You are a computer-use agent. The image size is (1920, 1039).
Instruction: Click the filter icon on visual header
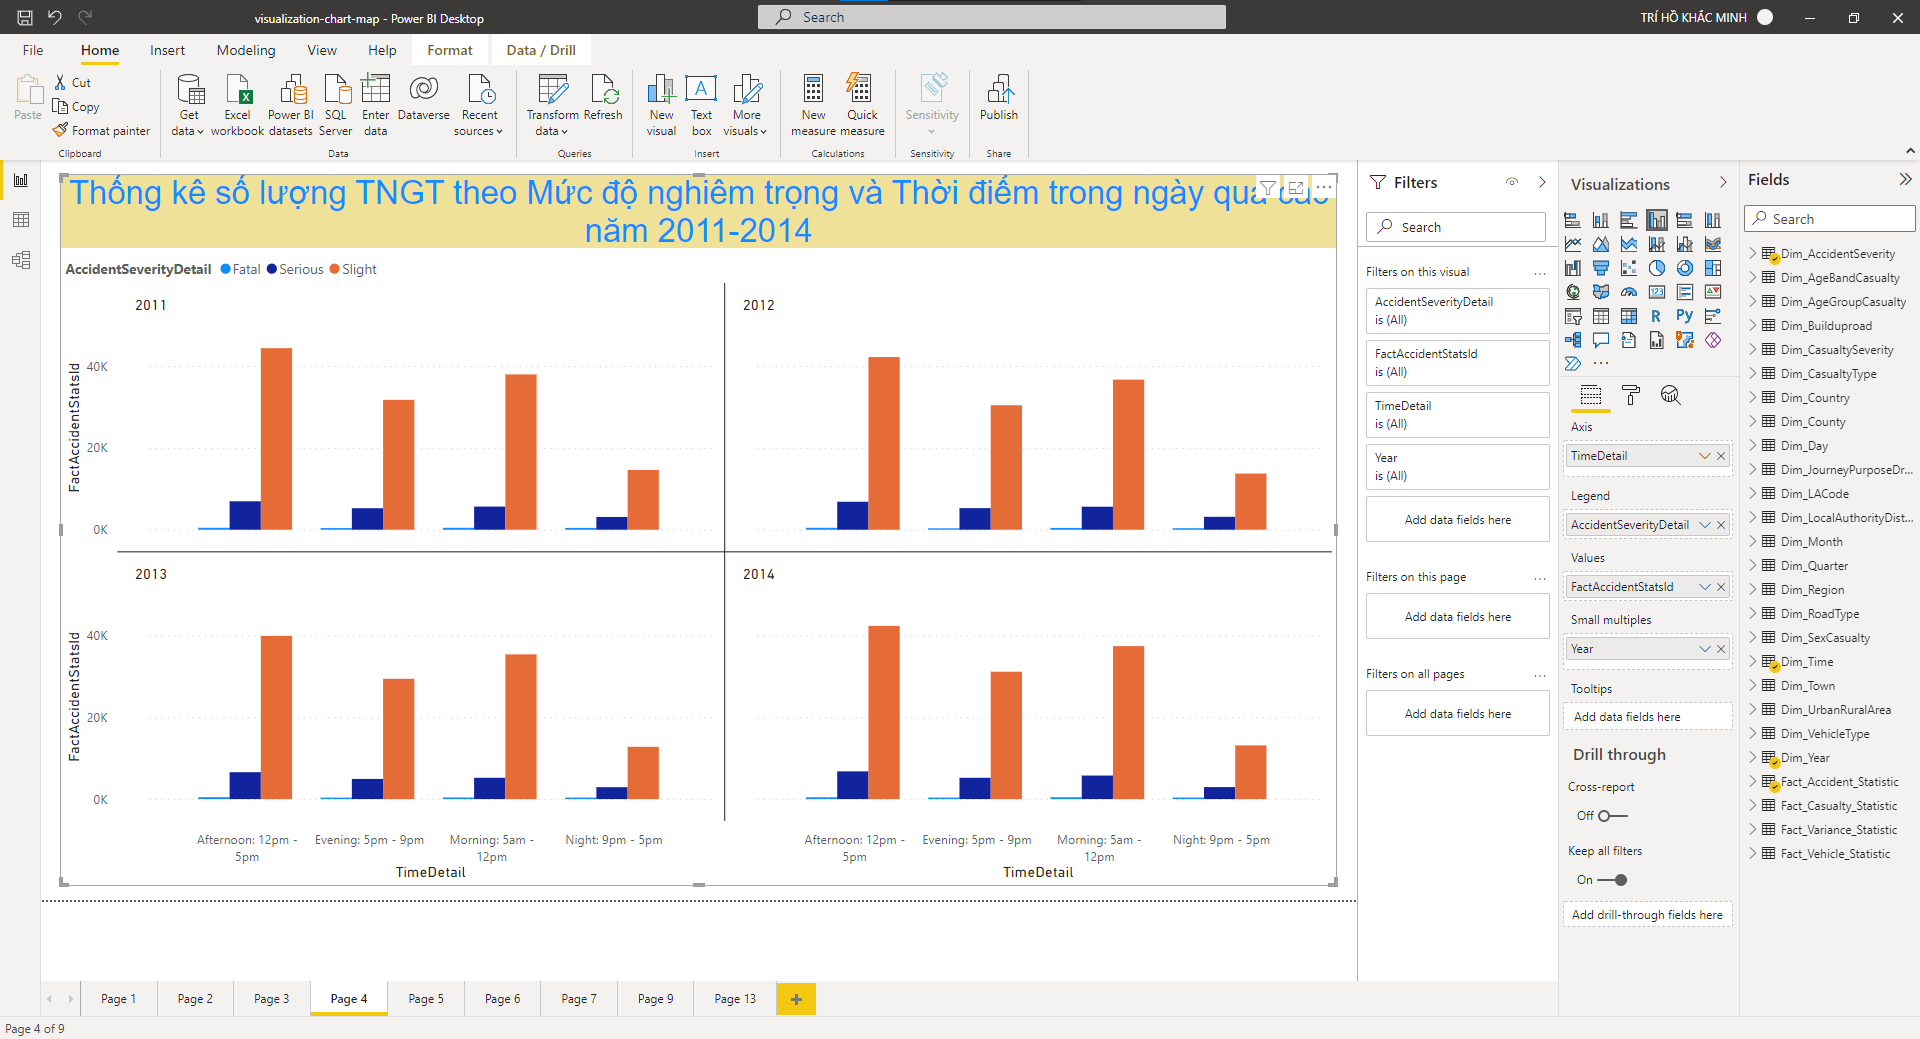point(1268,187)
